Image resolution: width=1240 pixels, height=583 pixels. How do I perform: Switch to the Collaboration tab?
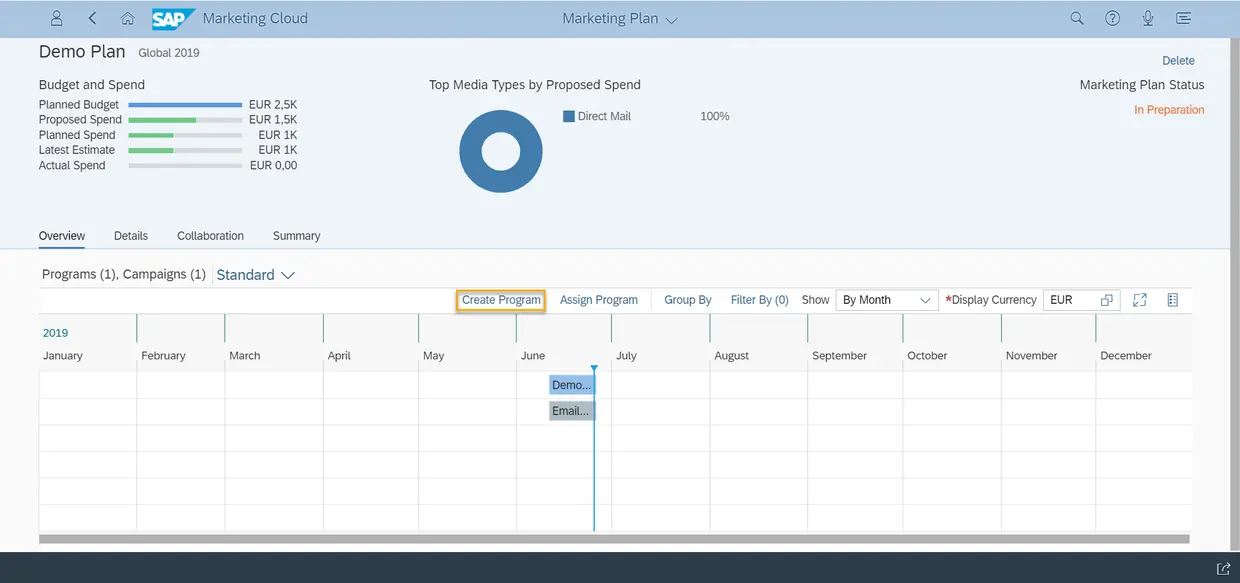pyautogui.click(x=210, y=236)
